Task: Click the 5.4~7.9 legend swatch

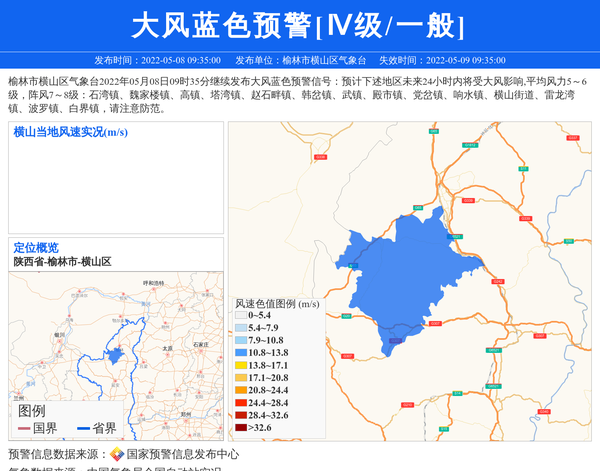Action: pyautogui.click(x=241, y=328)
